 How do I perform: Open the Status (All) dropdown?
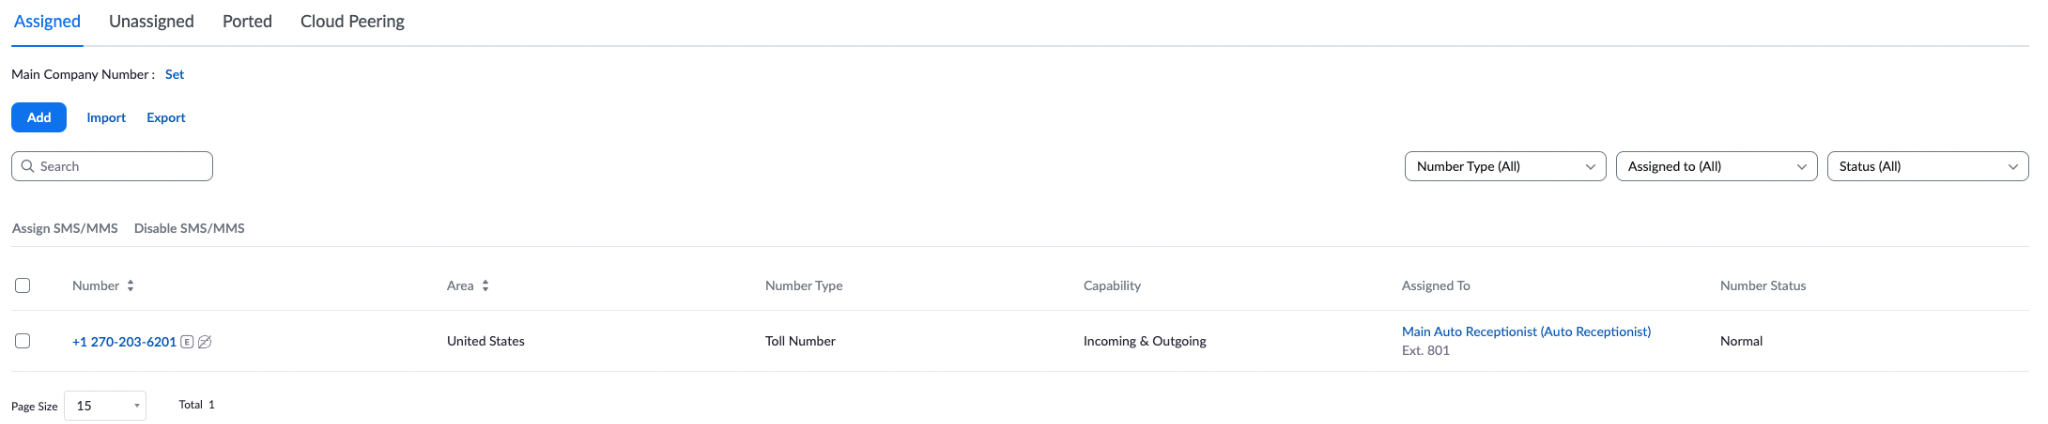pyautogui.click(x=1927, y=166)
